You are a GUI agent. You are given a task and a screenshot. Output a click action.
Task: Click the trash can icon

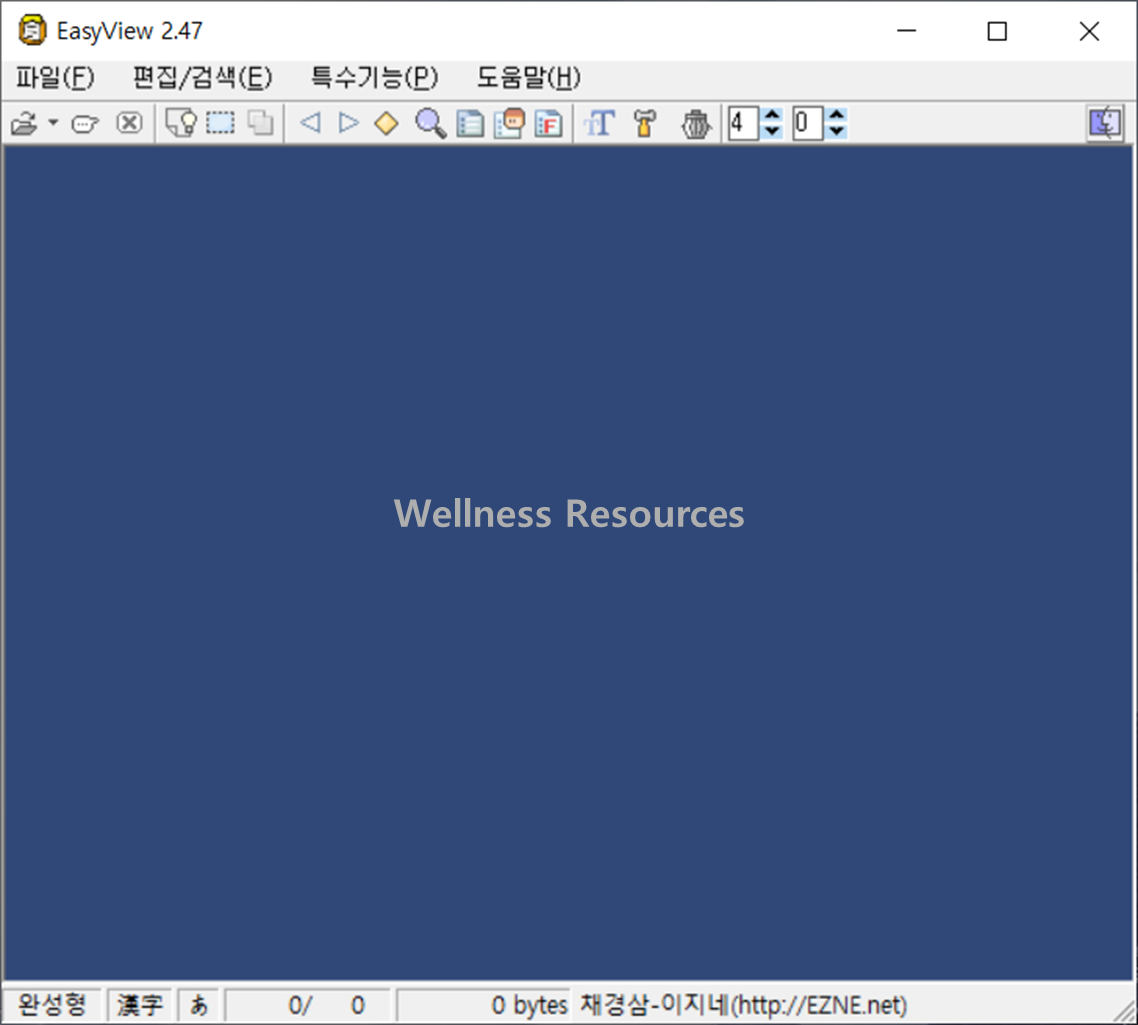coord(695,123)
